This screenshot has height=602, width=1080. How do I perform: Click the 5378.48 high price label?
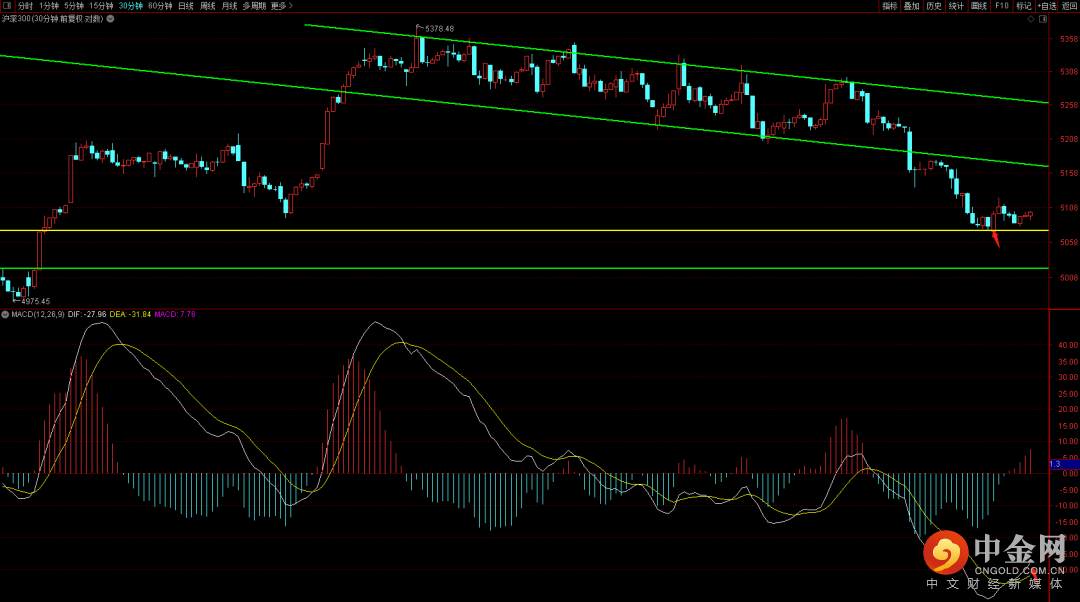point(438,29)
